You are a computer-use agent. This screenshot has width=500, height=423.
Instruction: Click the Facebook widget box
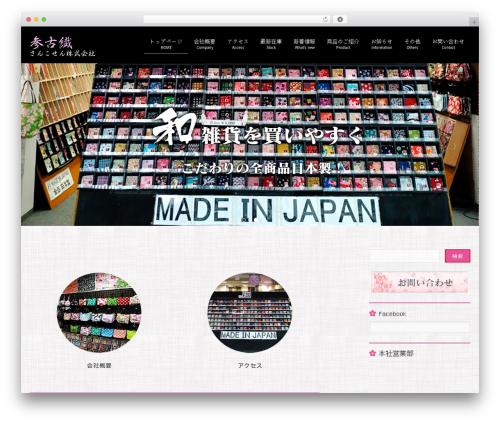[420, 327]
